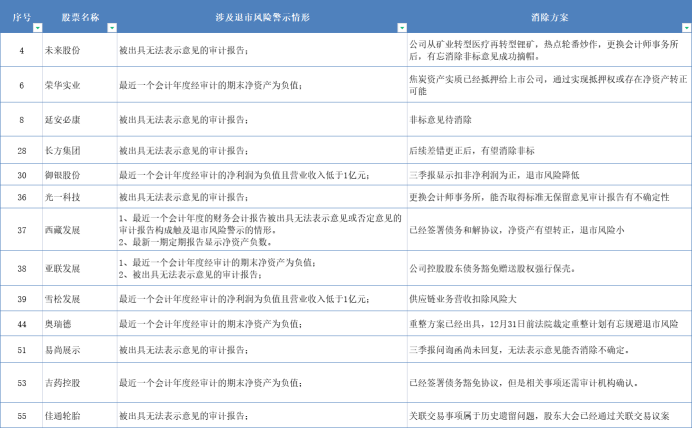Viewport: 692px width, 428px height.
Task: Click the cell 延安必康
Action: [80, 120]
